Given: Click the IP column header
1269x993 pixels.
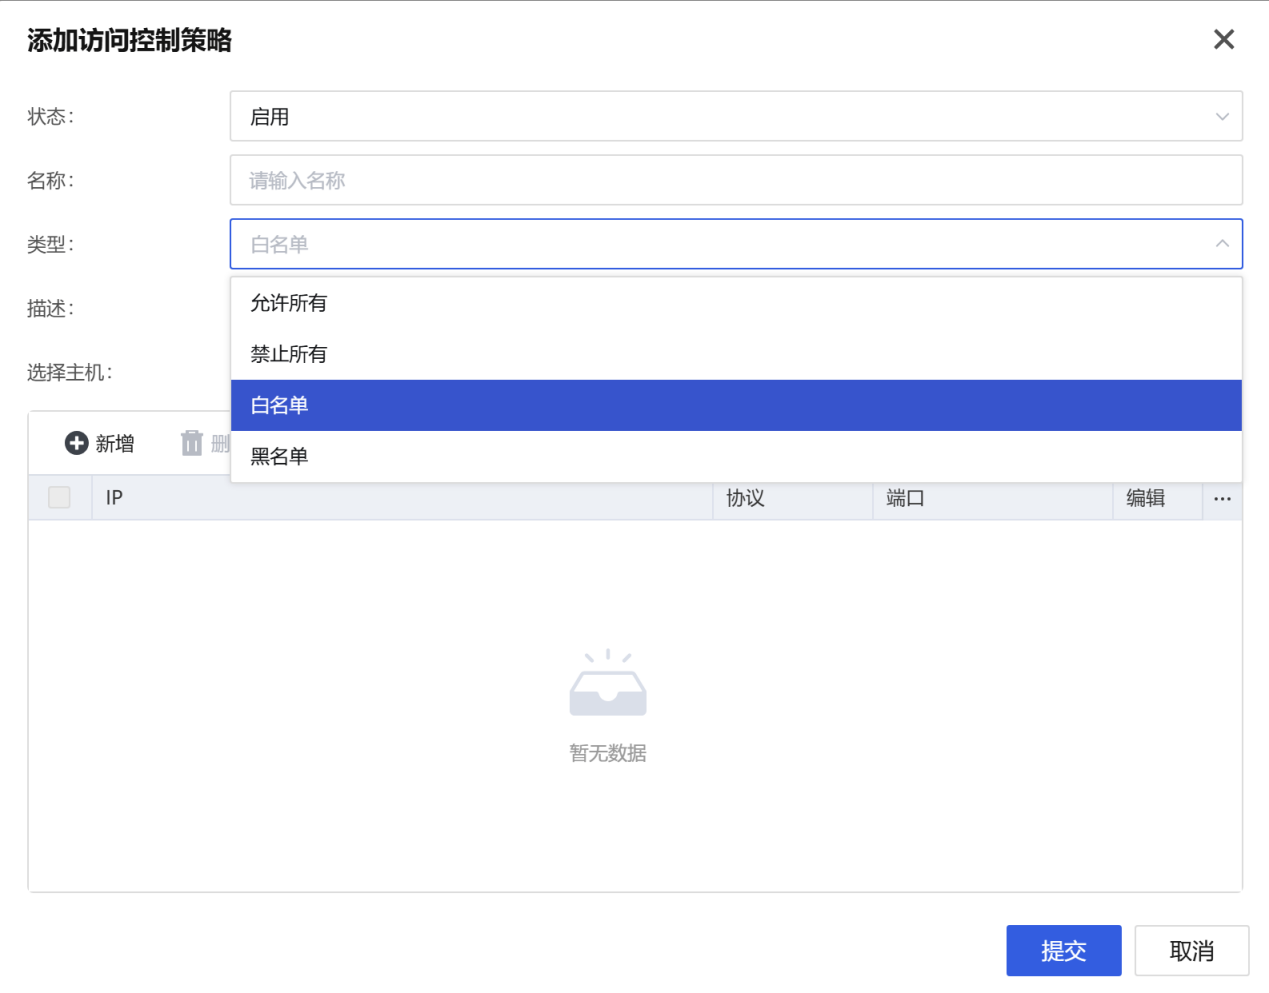Looking at the screenshot, I should click(115, 498).
